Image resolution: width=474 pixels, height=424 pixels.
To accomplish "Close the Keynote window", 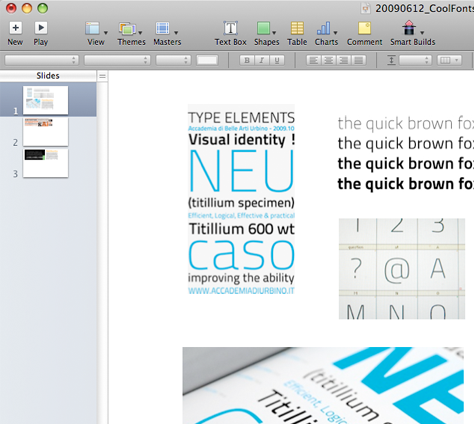I will click(11, 8).
